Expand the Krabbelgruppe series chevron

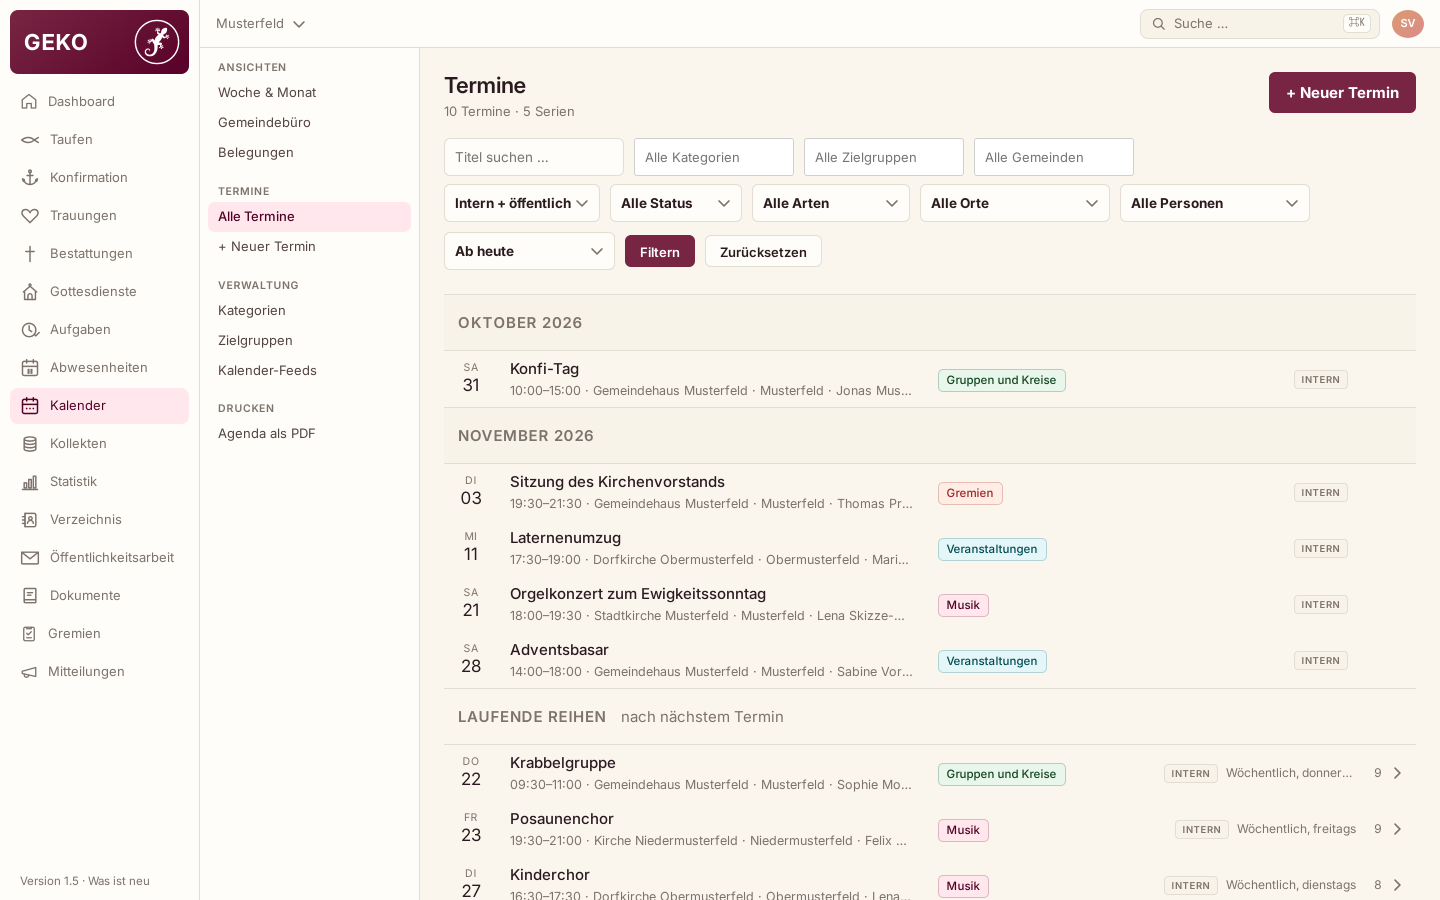point(1398,773)
